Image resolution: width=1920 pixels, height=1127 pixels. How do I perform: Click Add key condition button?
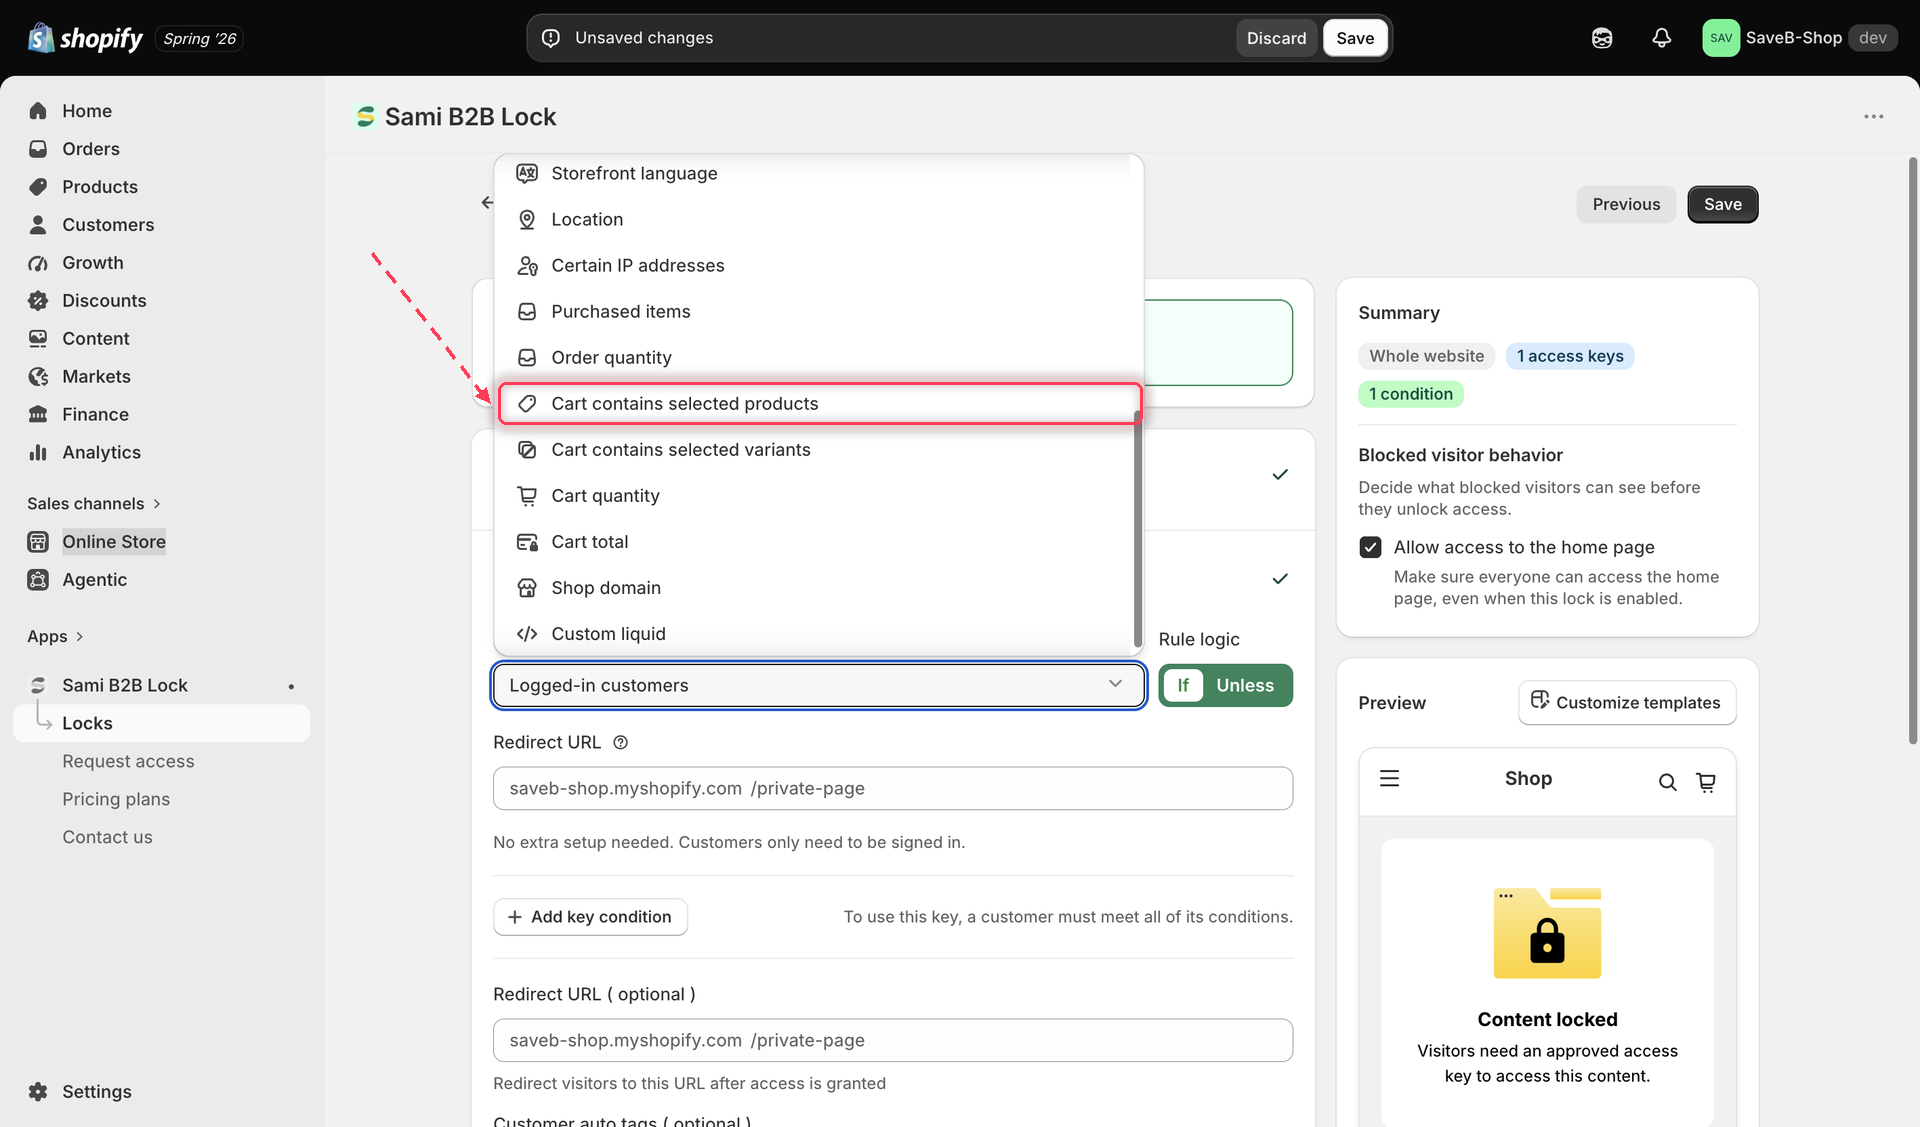(590, 917)
